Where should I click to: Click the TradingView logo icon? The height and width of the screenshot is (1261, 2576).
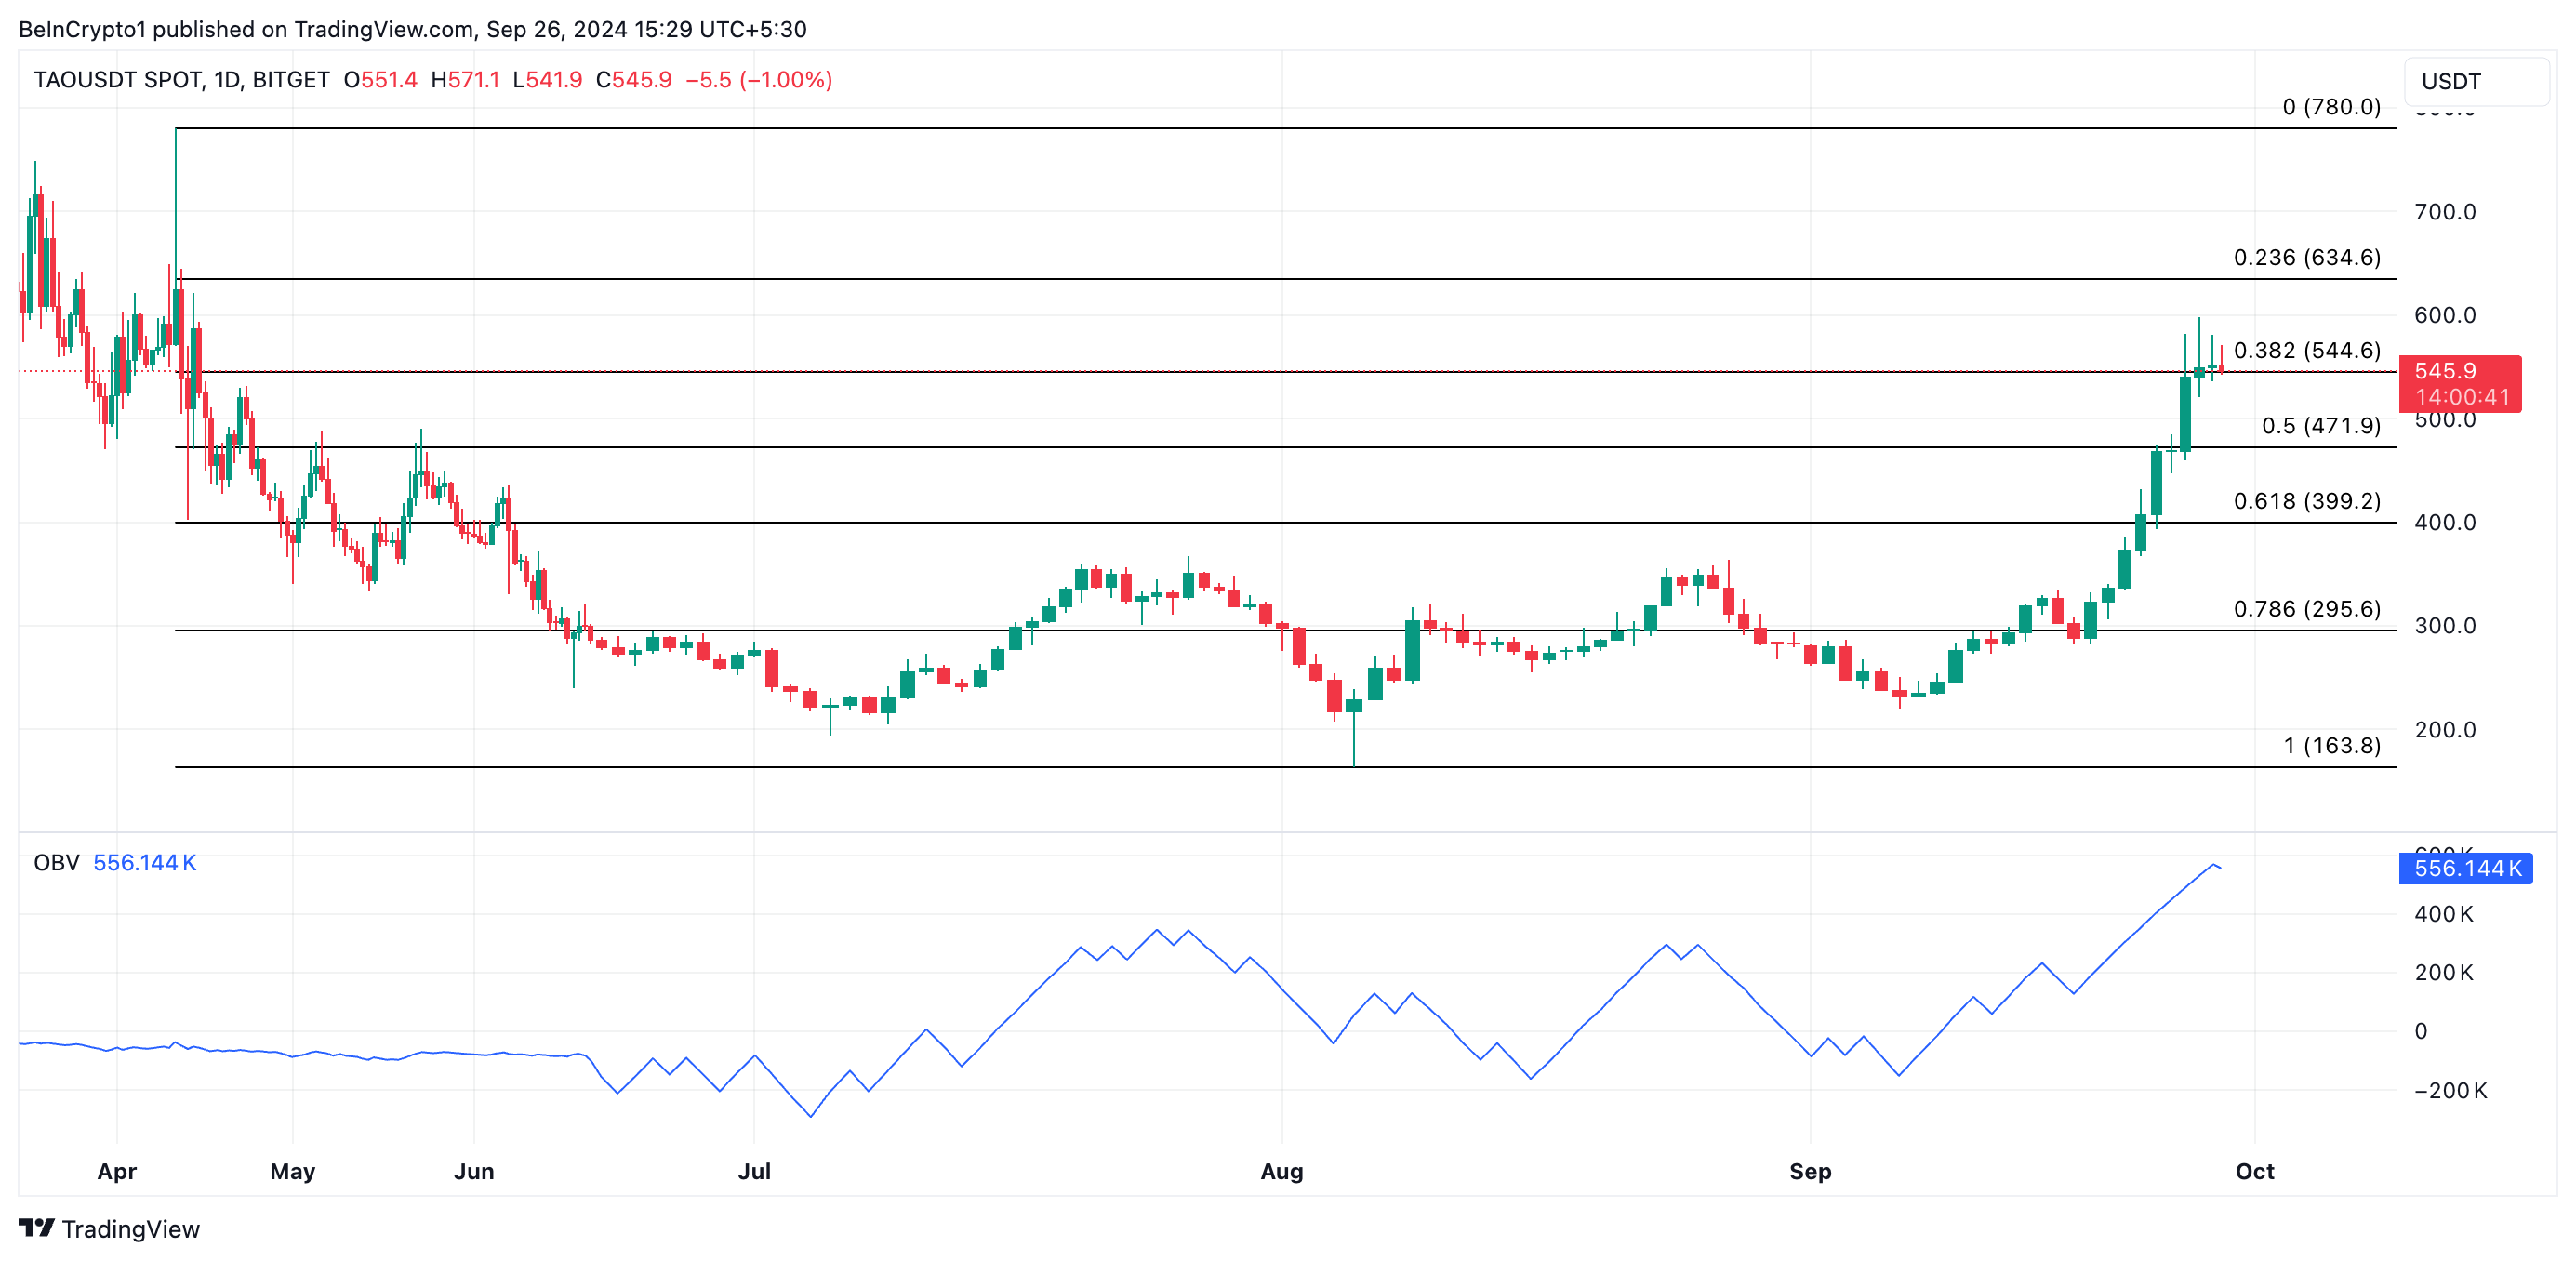coord(36,1227)
